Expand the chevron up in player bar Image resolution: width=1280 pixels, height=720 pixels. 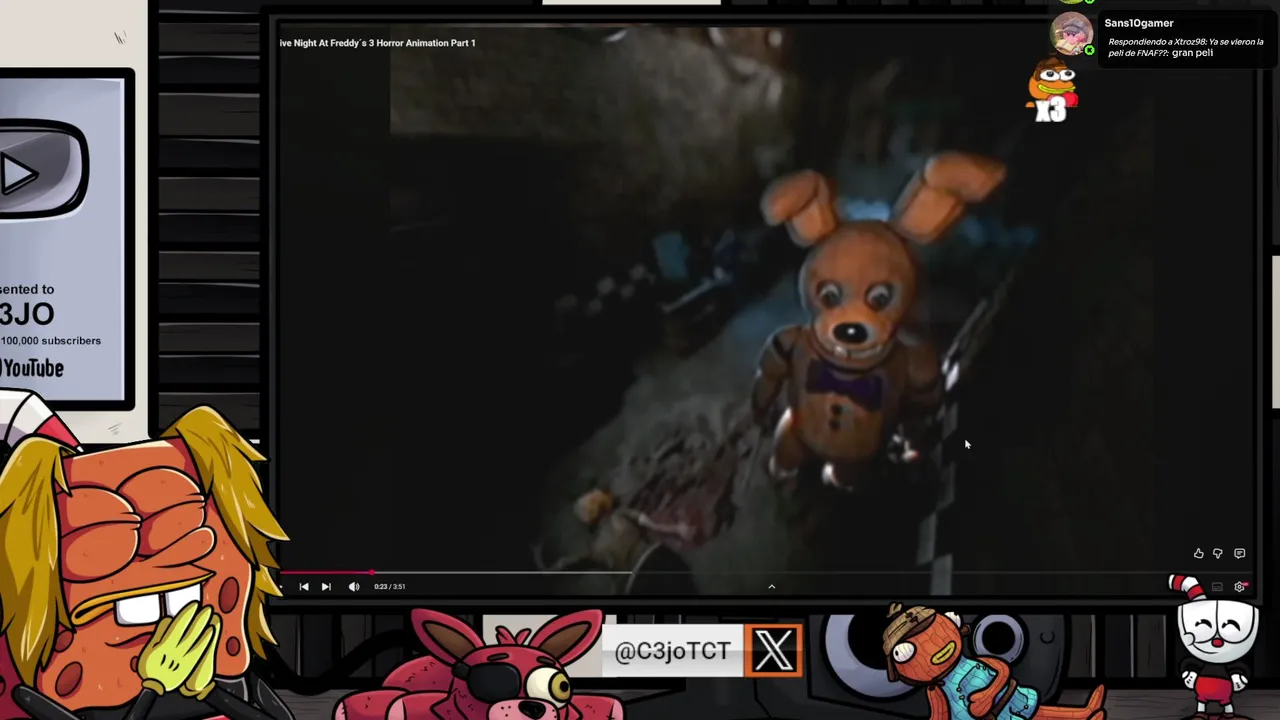[x=771, y=587]
